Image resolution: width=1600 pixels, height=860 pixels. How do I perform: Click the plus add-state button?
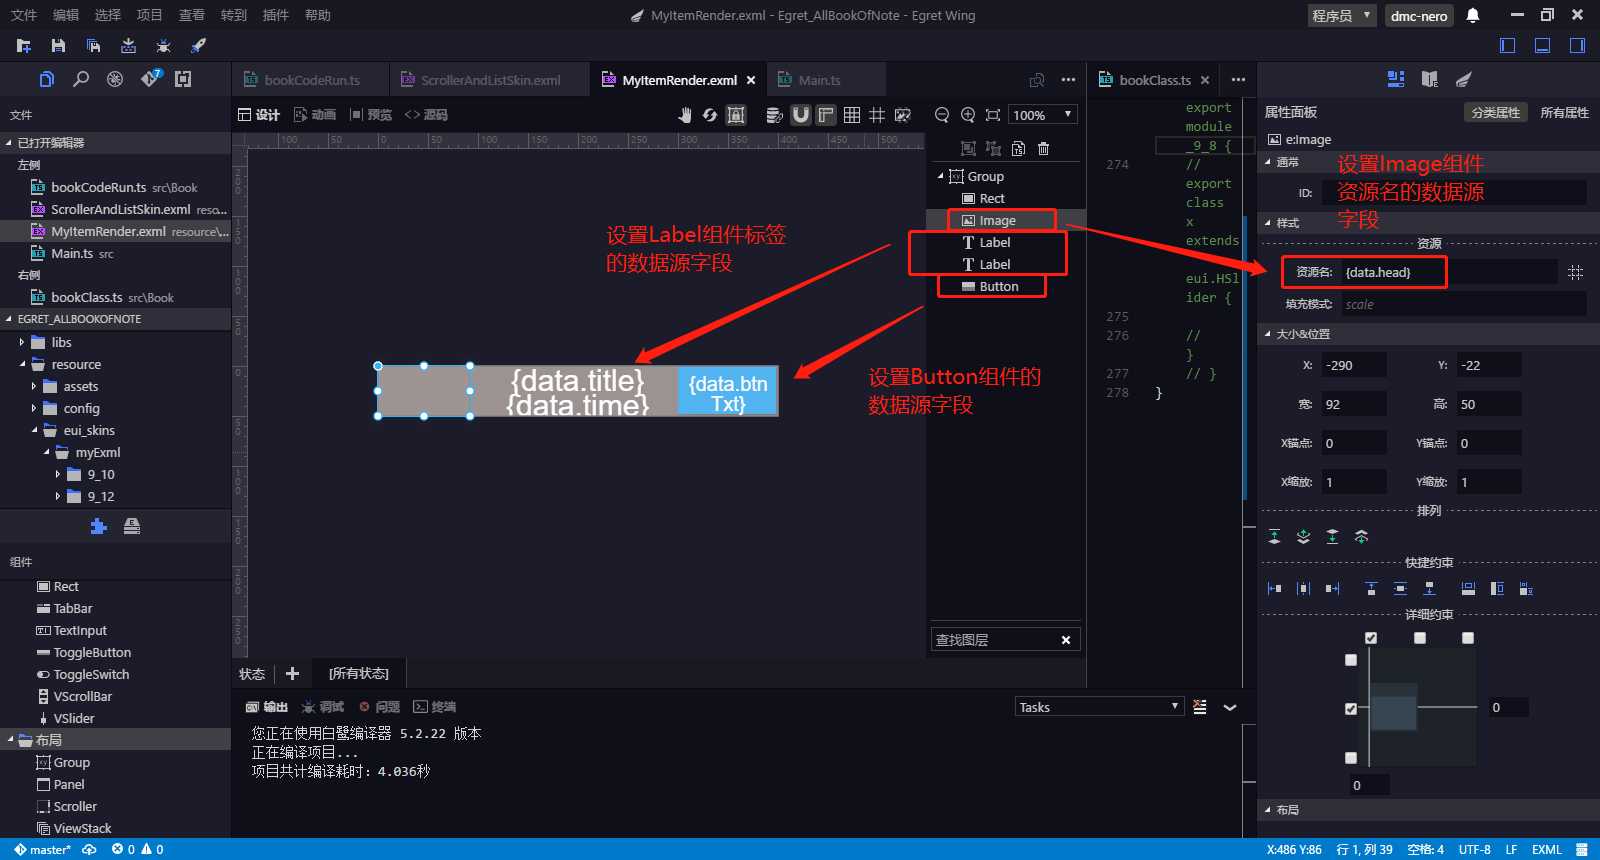(292, 674)
